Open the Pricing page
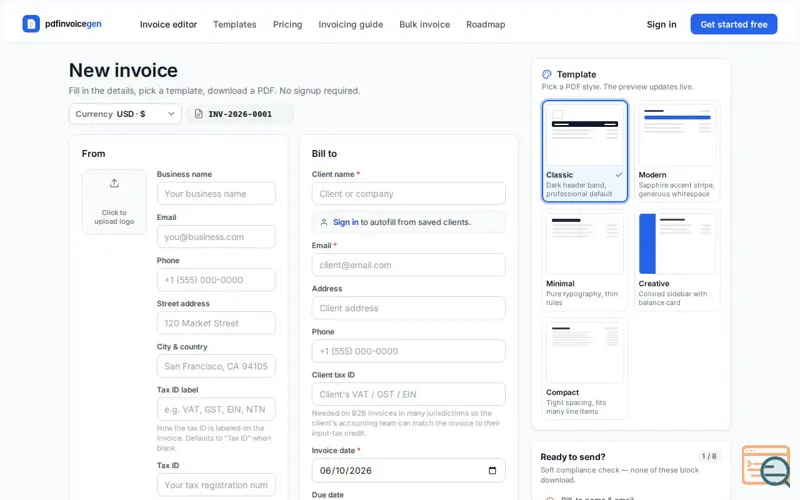 (287, 24)
